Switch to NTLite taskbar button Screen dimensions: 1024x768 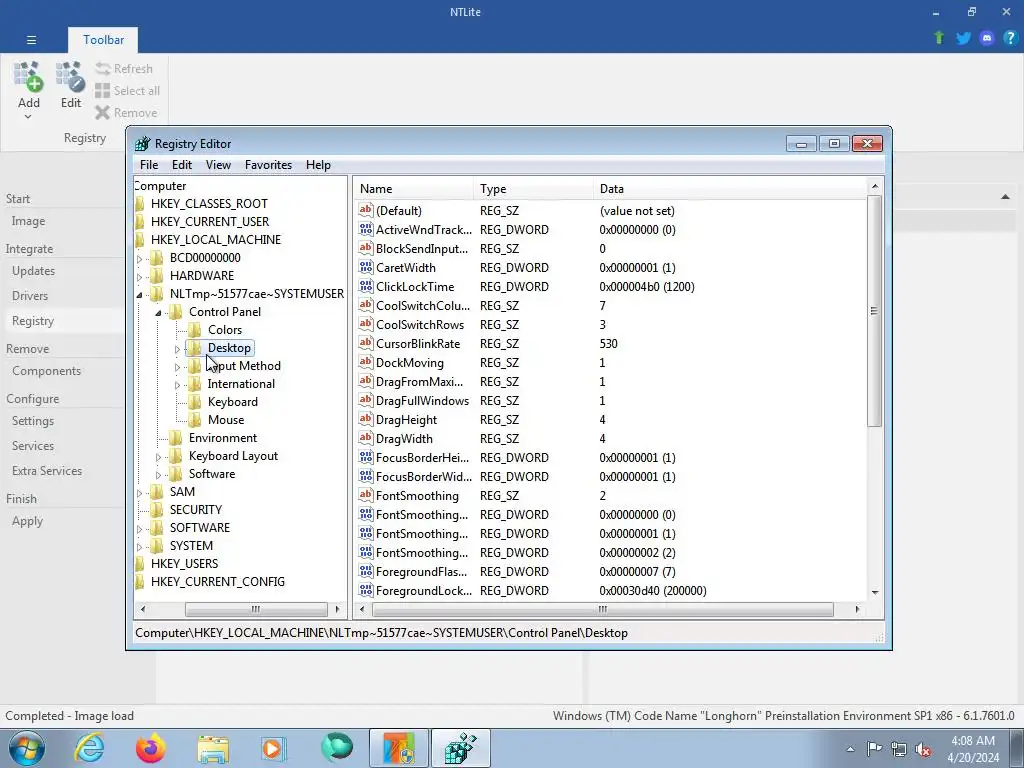(x=399, y=748)
